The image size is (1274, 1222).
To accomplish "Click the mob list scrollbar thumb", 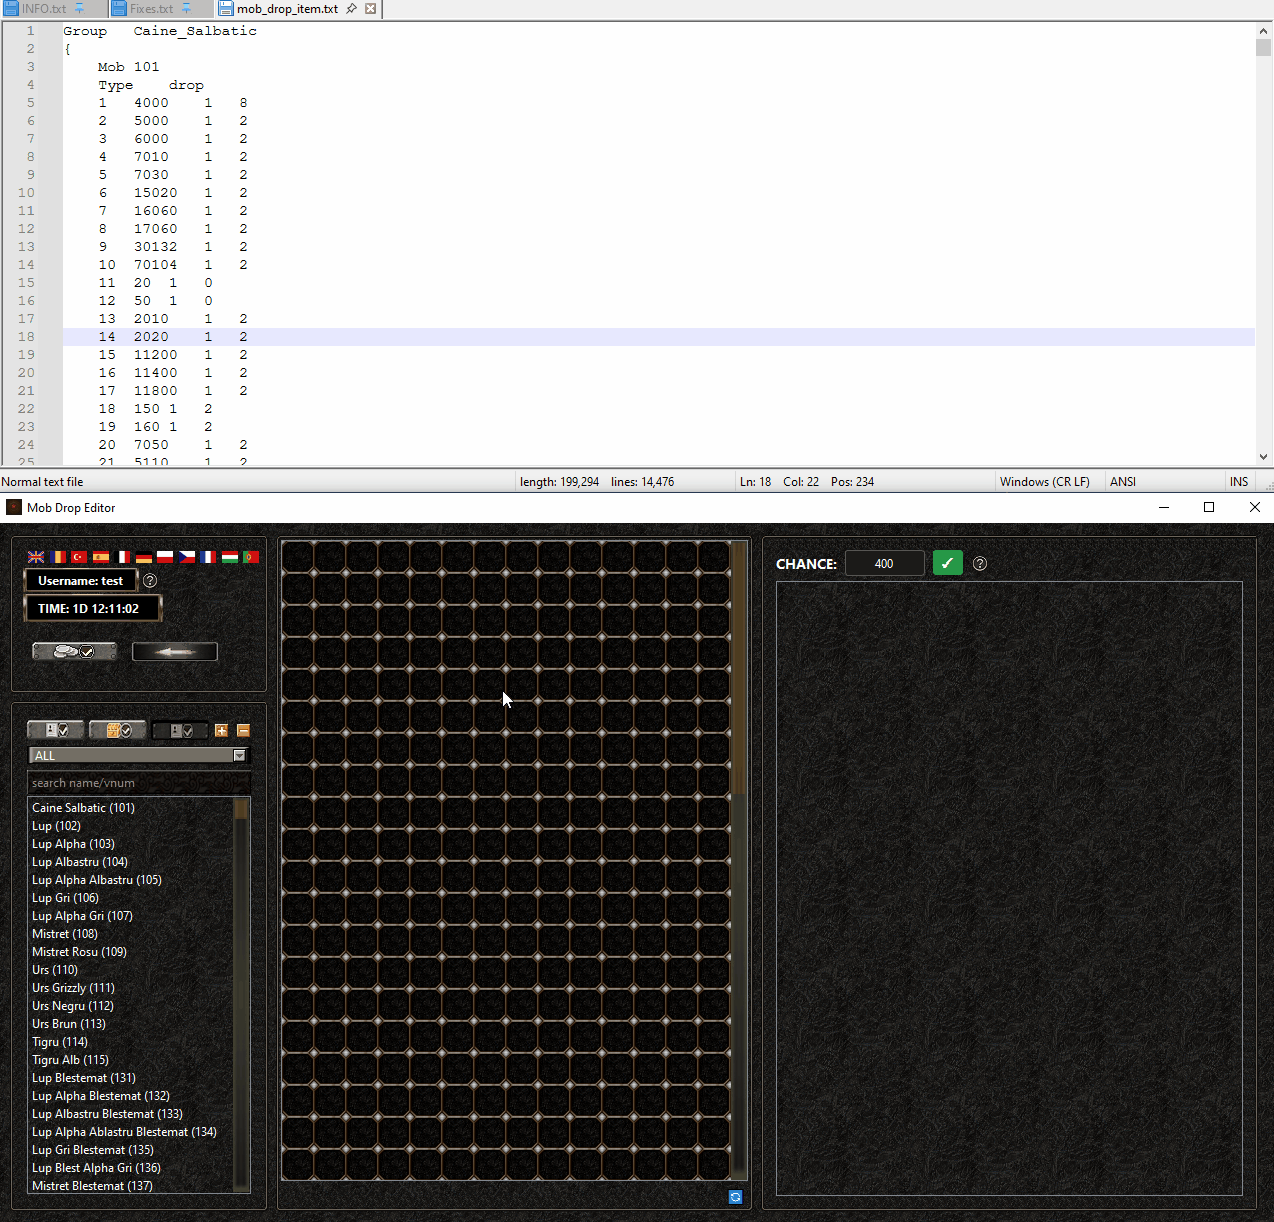I will point(241,809).
